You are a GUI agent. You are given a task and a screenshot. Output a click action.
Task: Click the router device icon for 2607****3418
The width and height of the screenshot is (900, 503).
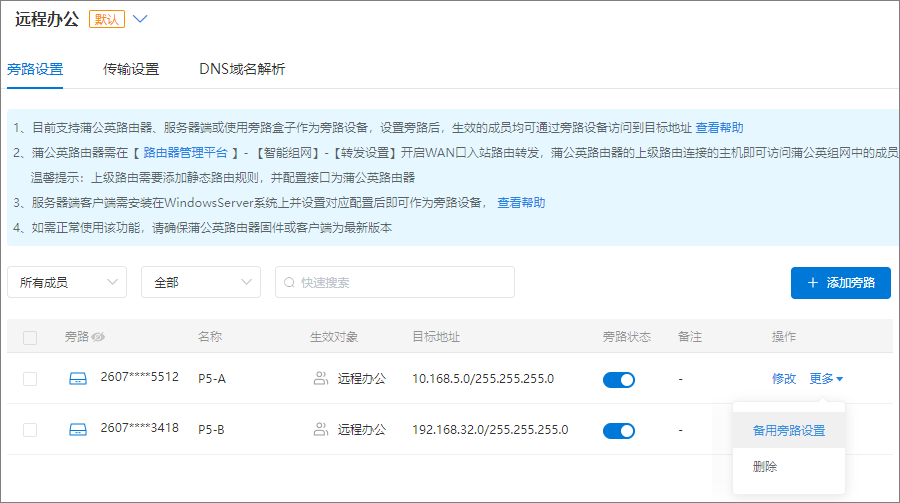click(x=78, y=430)
